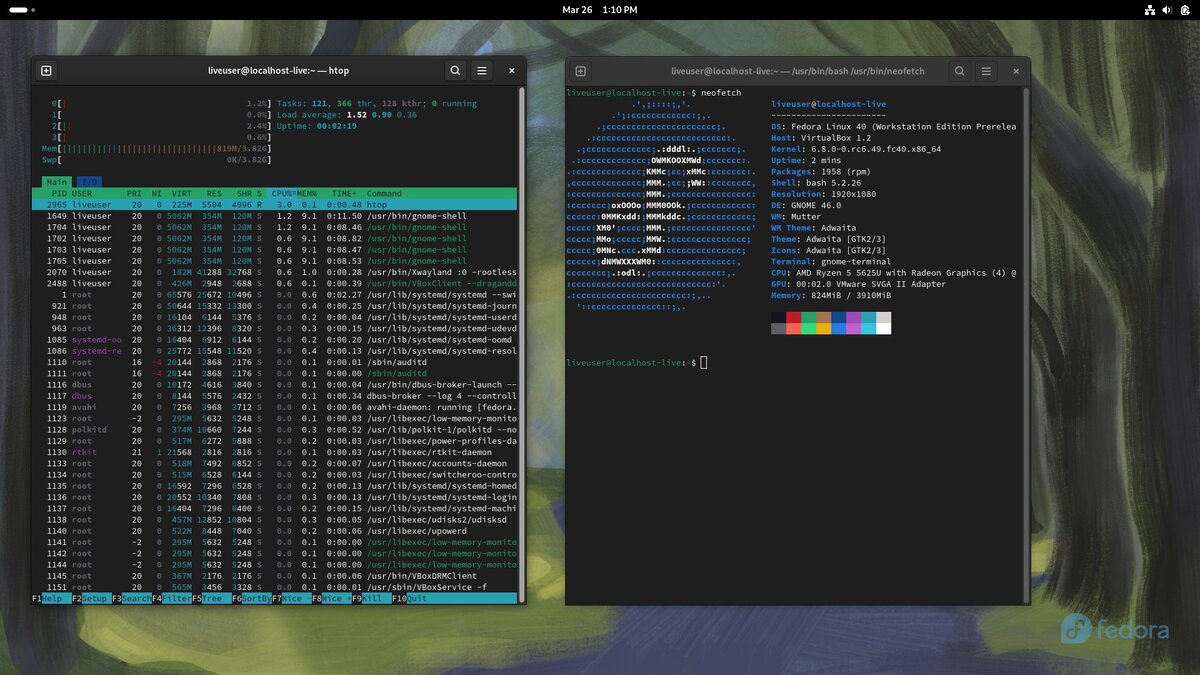The image size is (1200, 675).
Task: Open the network status icon in top bar
Action: [x=1150, y=9]
